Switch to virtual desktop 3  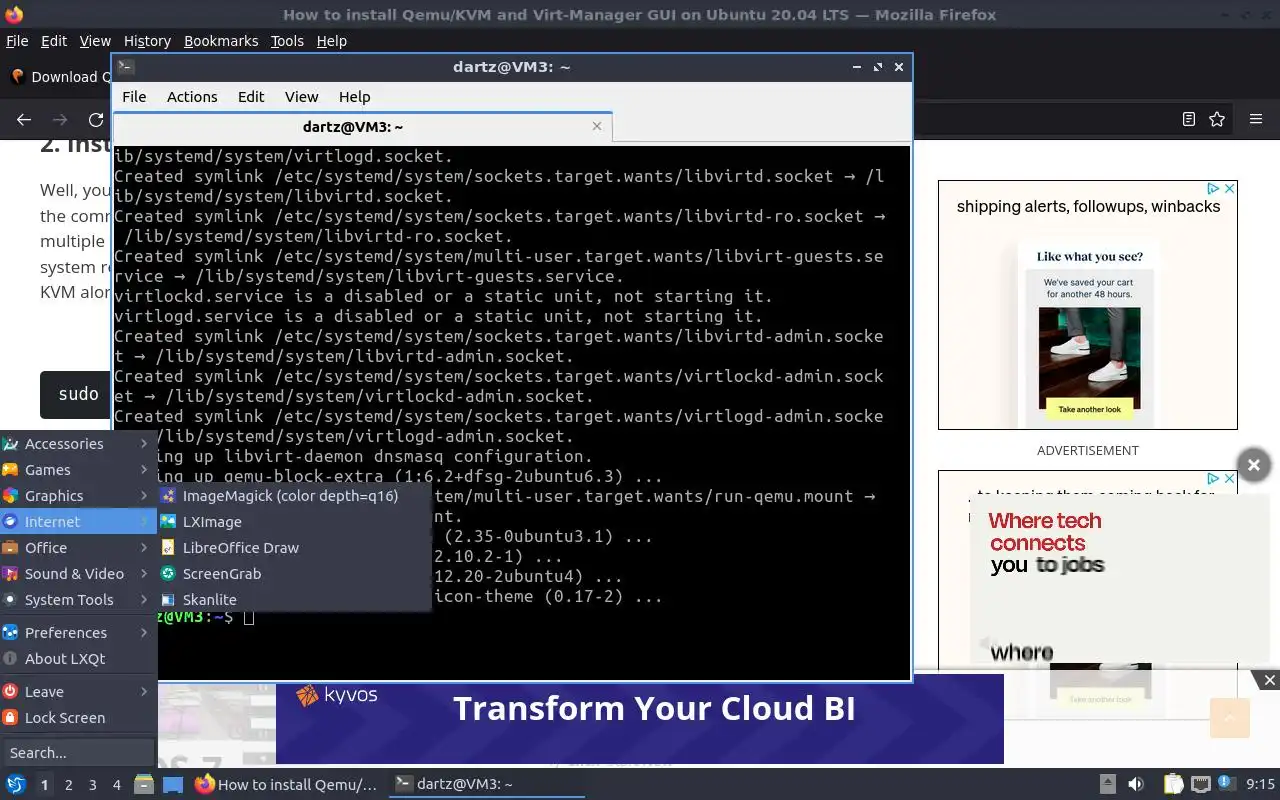pyautogui.click(x=92, y=785)
